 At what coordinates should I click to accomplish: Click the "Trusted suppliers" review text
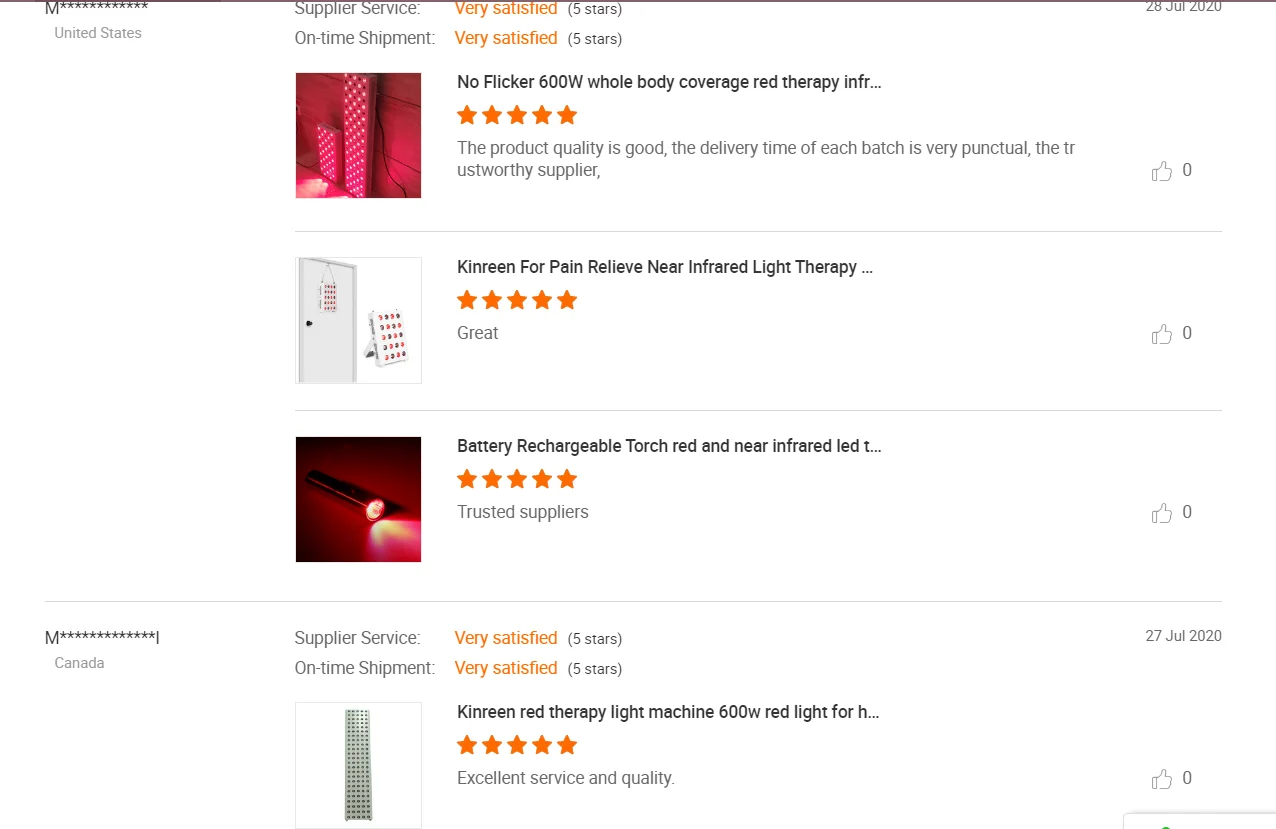[x=522, y=512]
